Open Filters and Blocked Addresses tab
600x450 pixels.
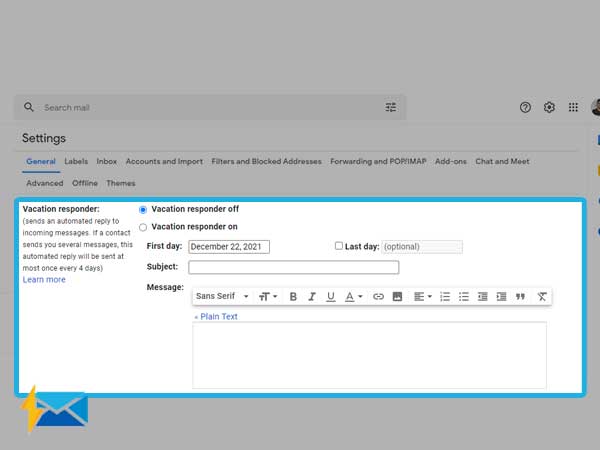(x=266, y=161)
